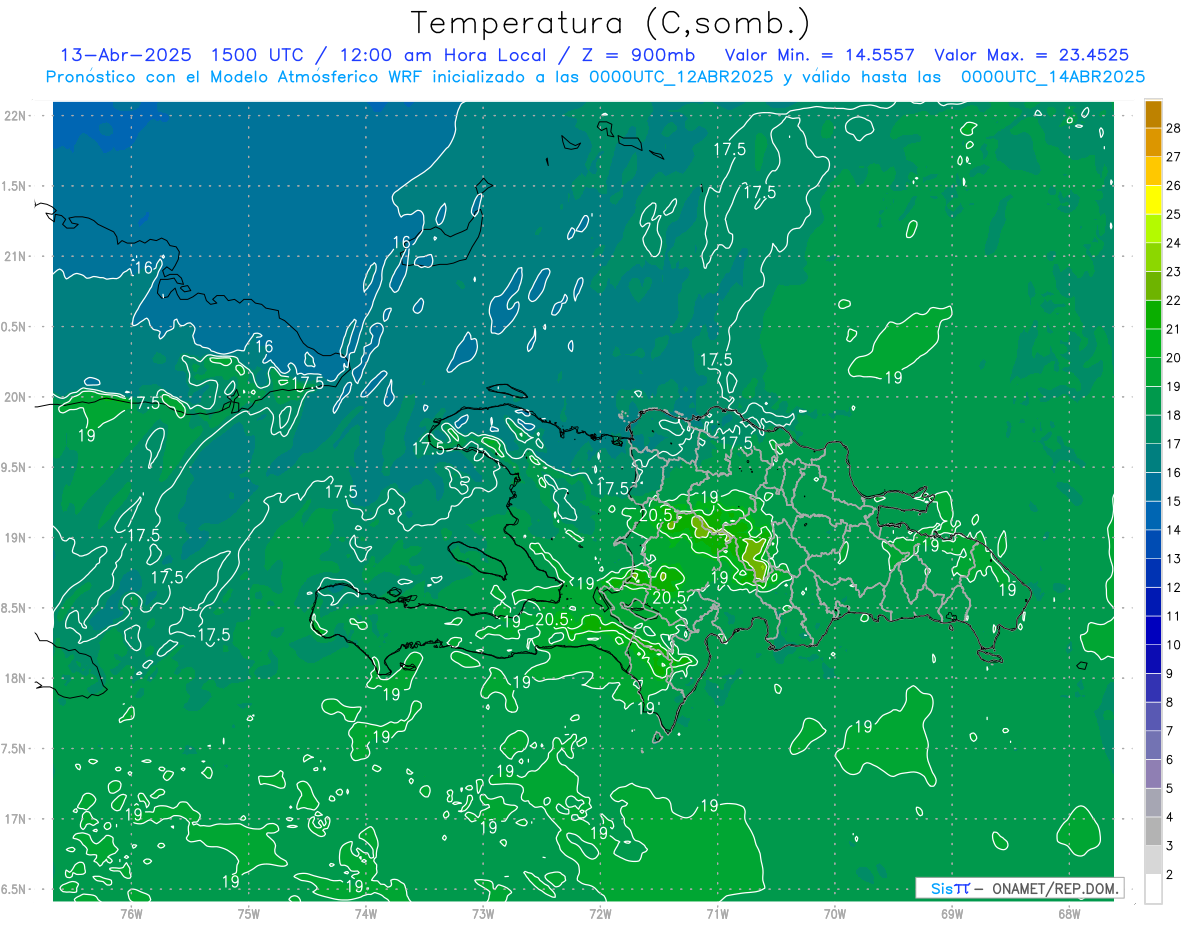This screenshot has height=927, width=1200.
Task: Click the "72W" longitude axis label
Action: 600,913
